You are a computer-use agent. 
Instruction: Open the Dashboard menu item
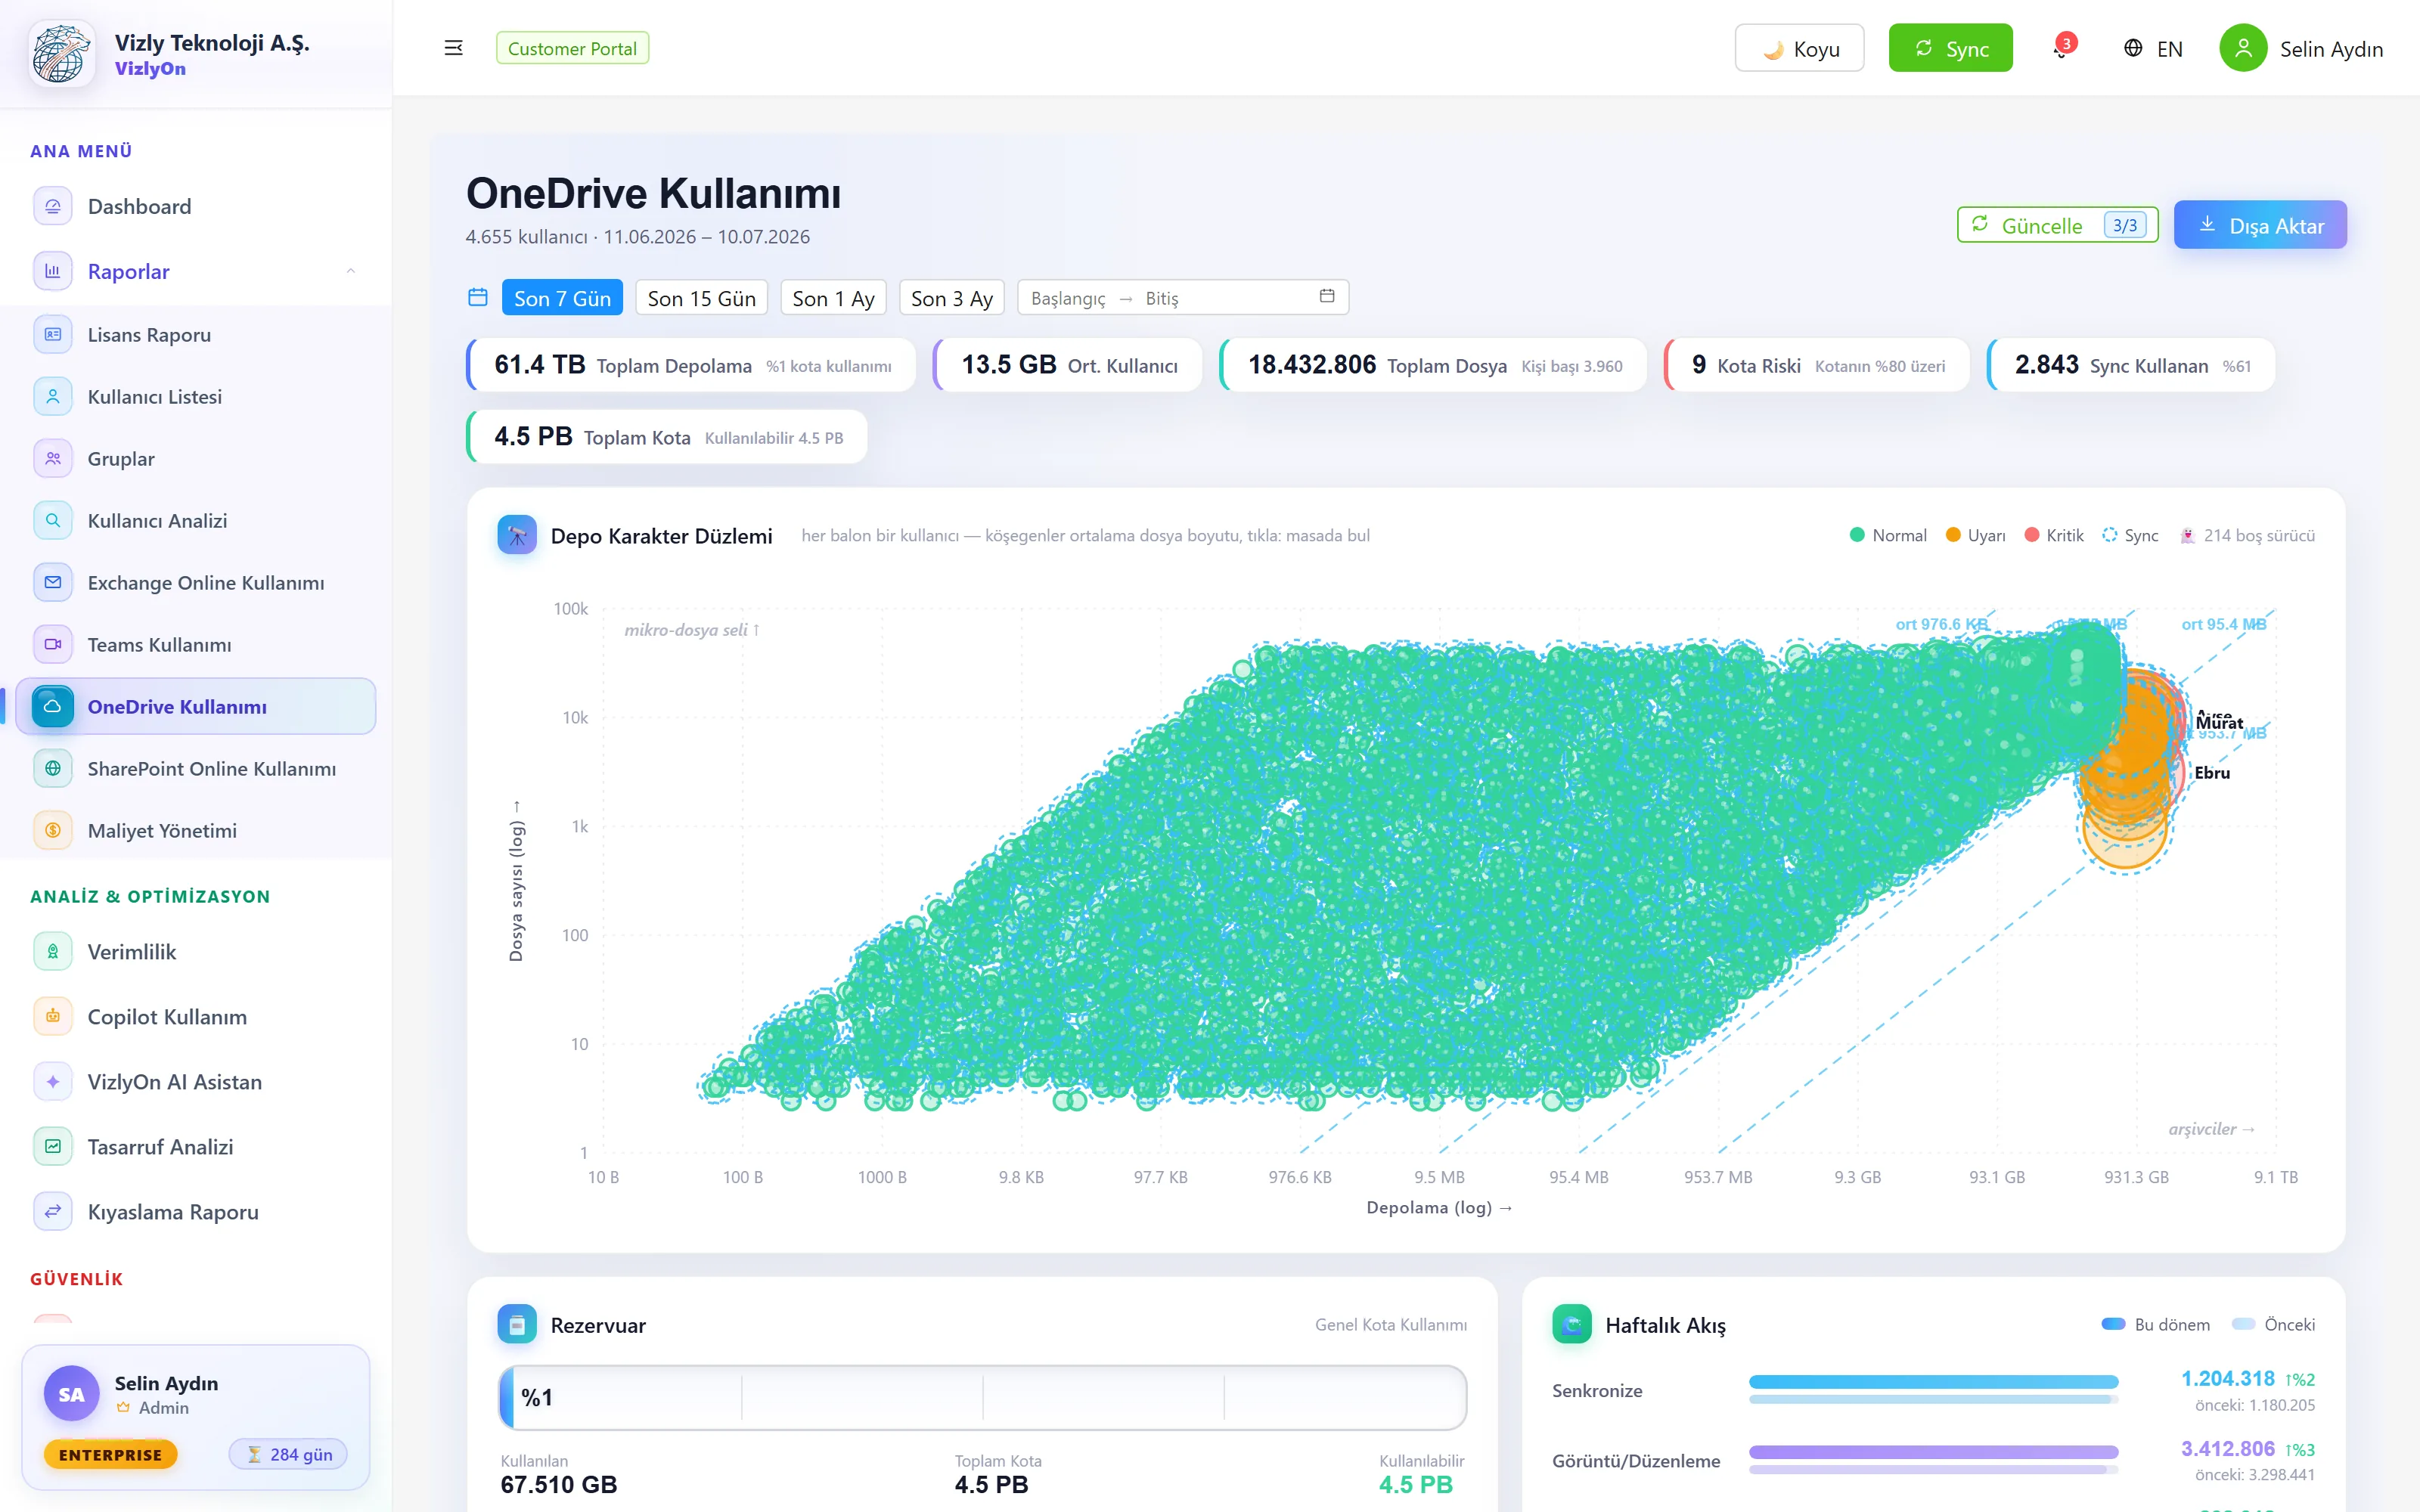(x=196, y=206)
